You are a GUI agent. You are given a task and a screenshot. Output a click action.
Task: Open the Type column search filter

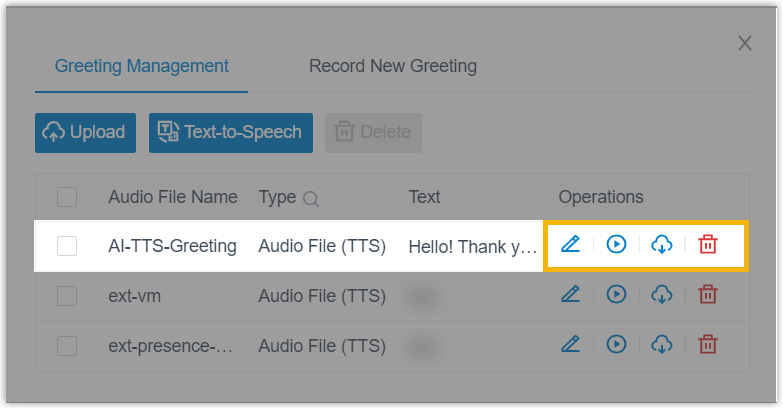pyautogui.click(x=311, y=199)
